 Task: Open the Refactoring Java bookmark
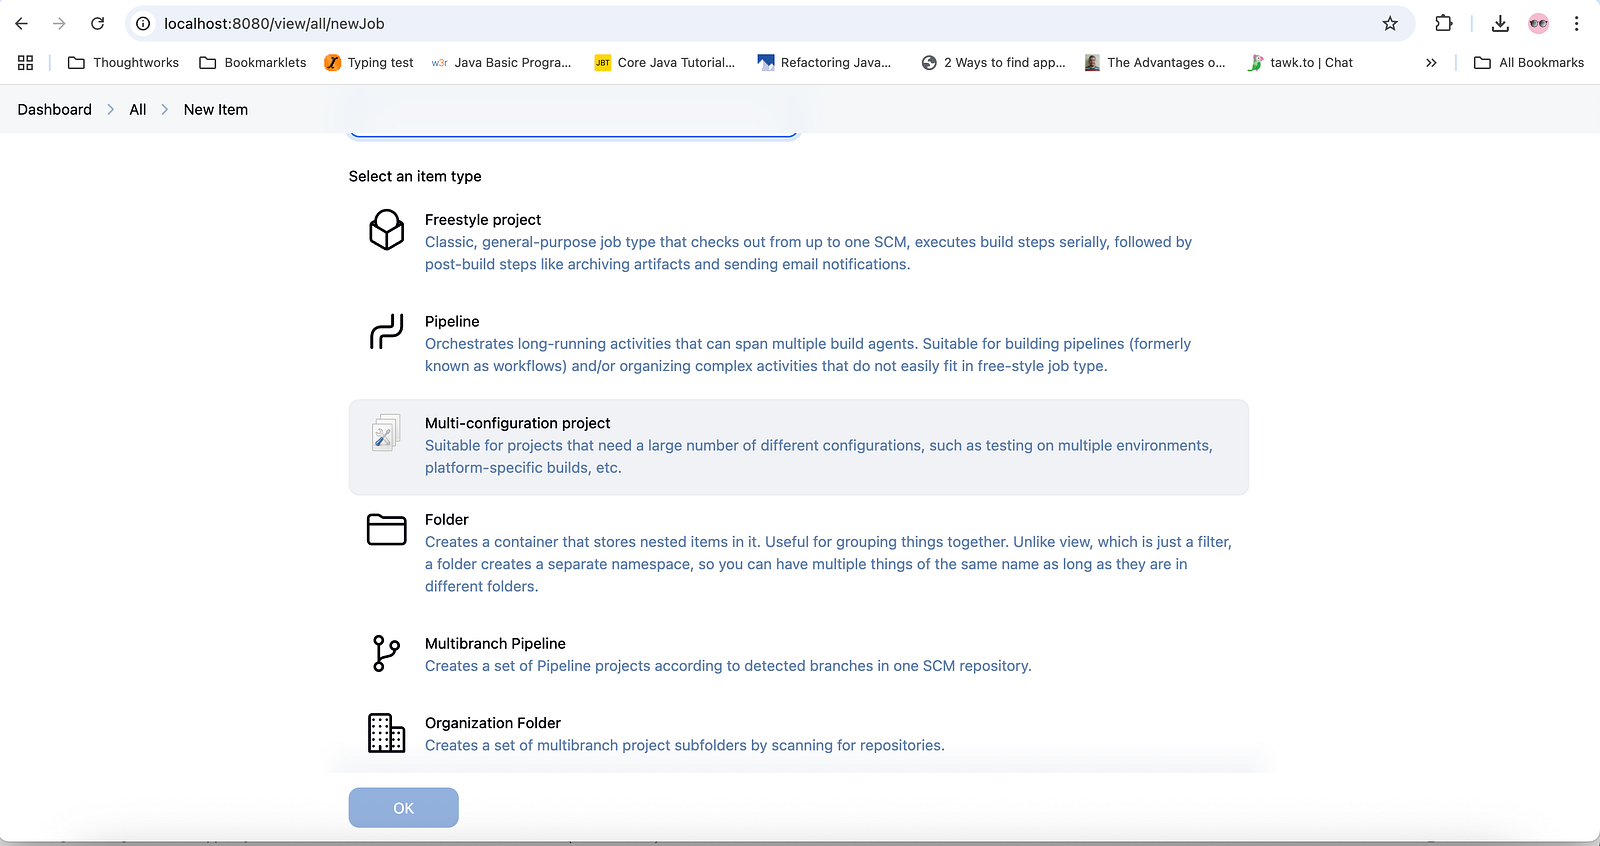[824, 62]
